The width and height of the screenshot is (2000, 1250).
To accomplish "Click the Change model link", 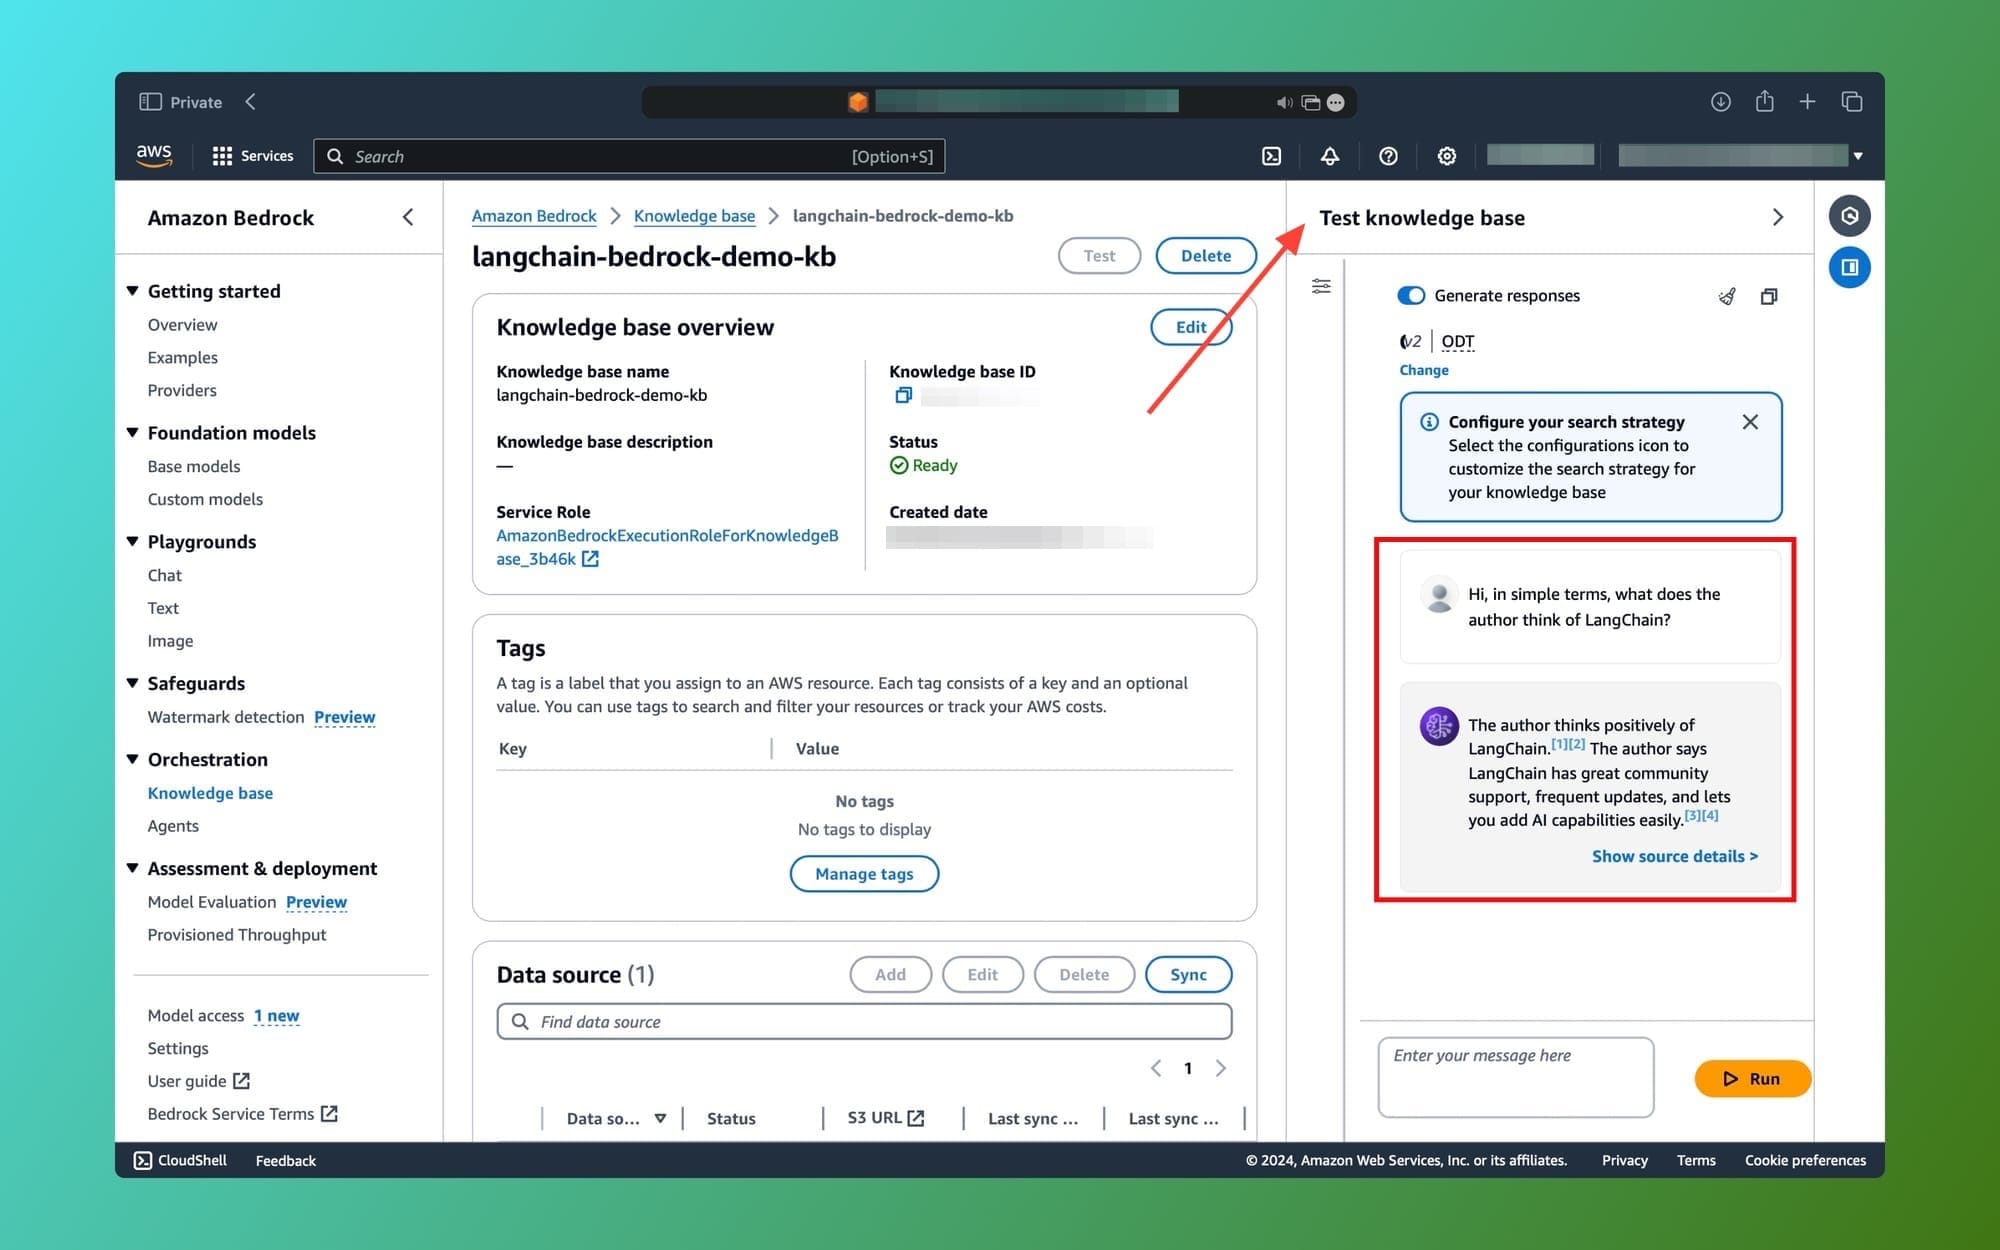I will tap(1425, 370).
